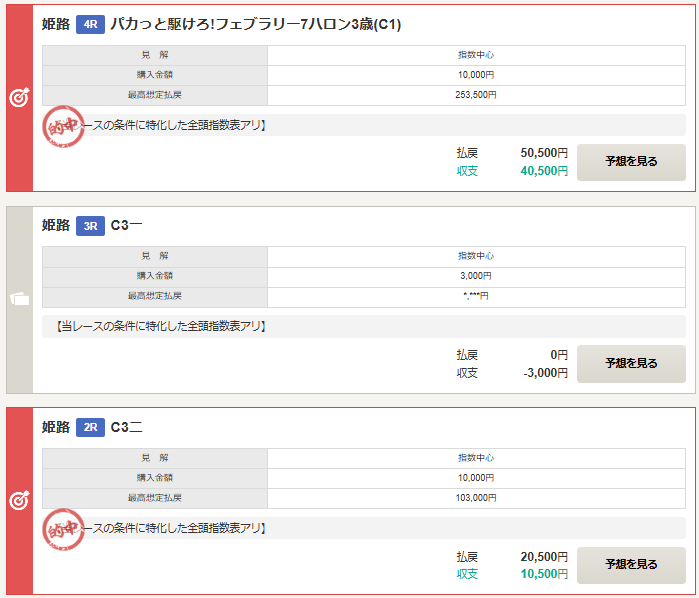Select the 指数中心 cell in the 4R card
Viewport: 699px width, 598px height.
(476, 55)
